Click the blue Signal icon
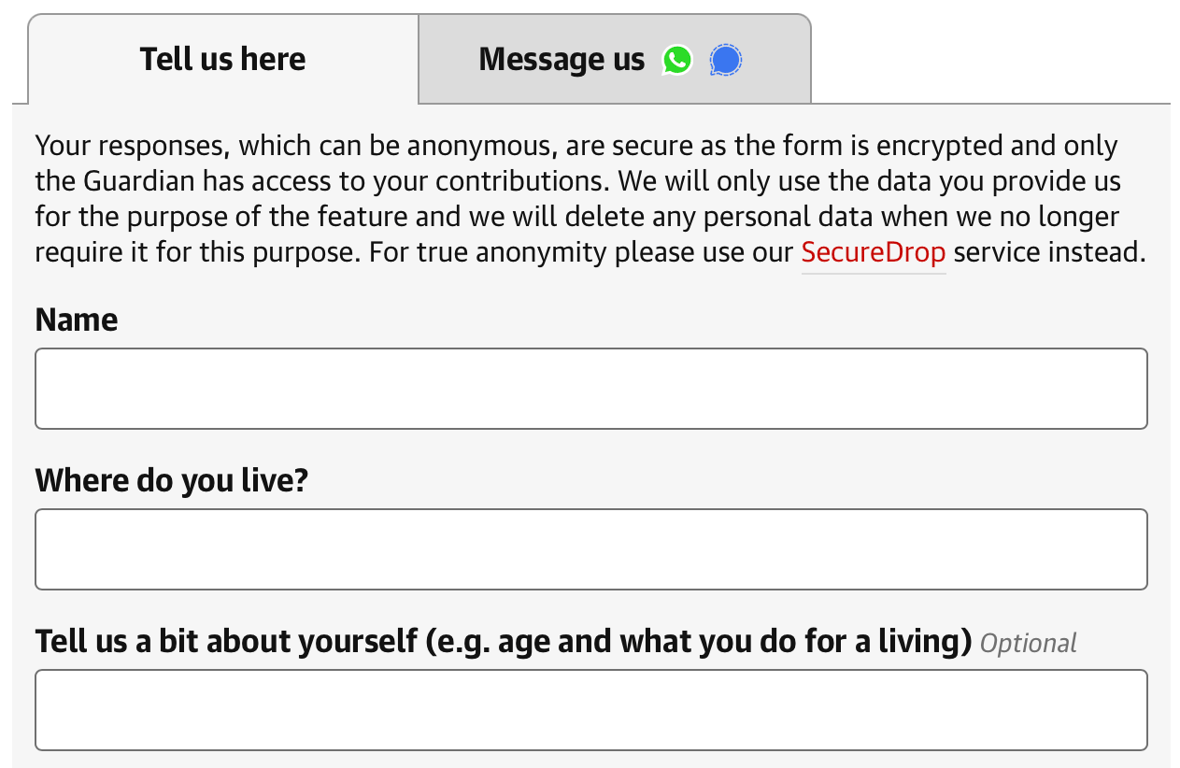Viewport: 1180px width, 768px height. pyautogui.click(x=726, y=60)
